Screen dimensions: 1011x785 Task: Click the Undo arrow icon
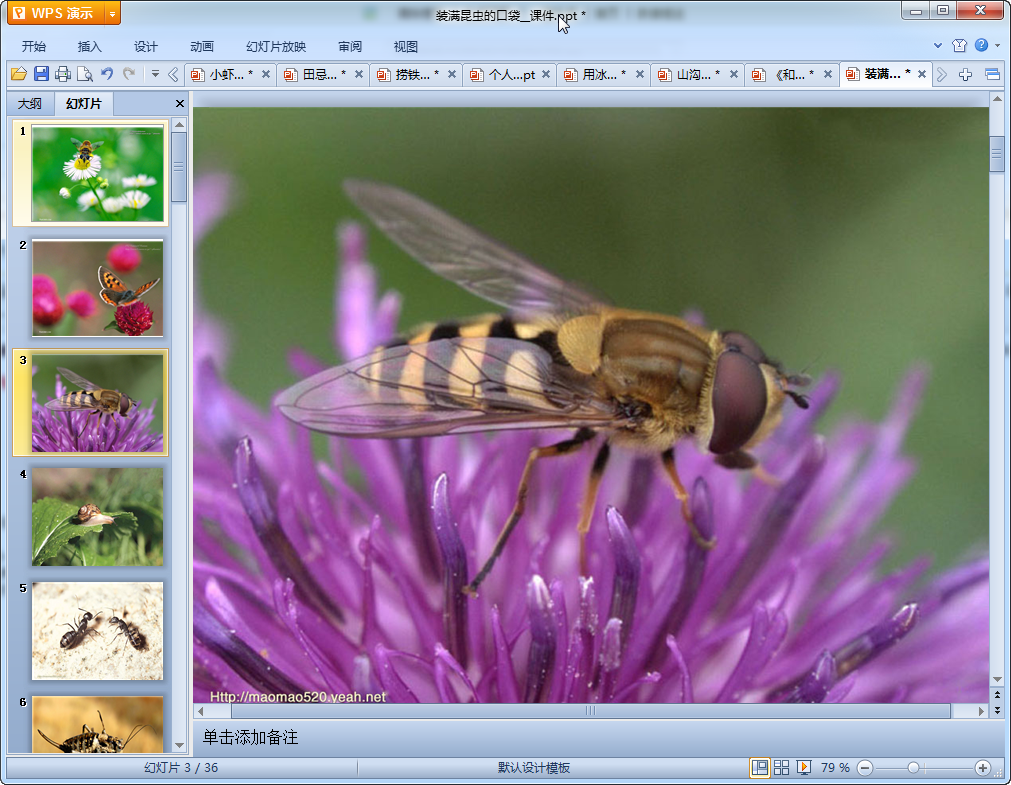pyautogui.click(x=107, y=74)
